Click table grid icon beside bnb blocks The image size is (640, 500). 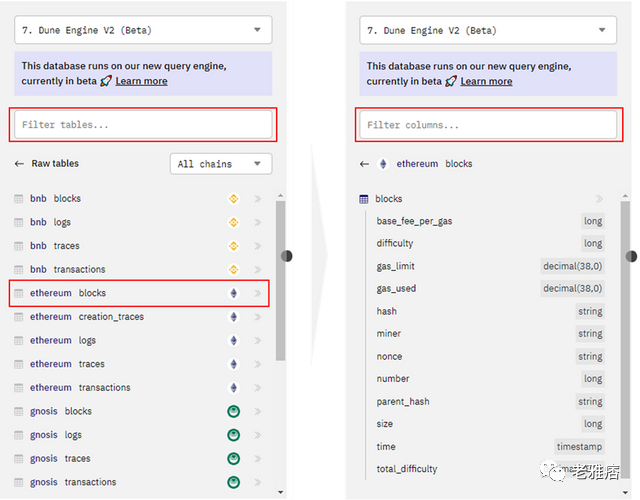coord(18,199)
